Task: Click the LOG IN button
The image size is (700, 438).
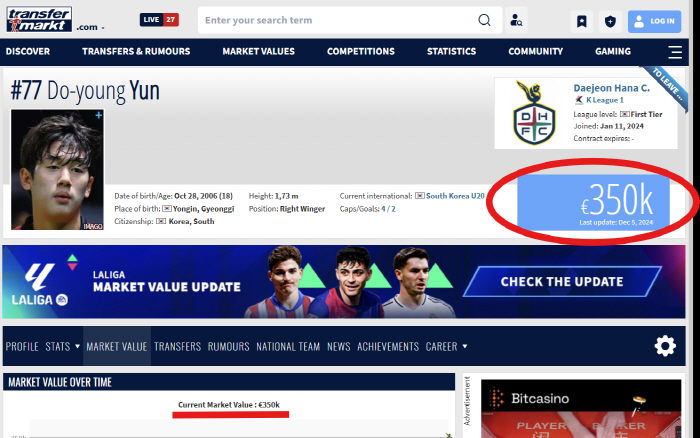Action: 654,21
